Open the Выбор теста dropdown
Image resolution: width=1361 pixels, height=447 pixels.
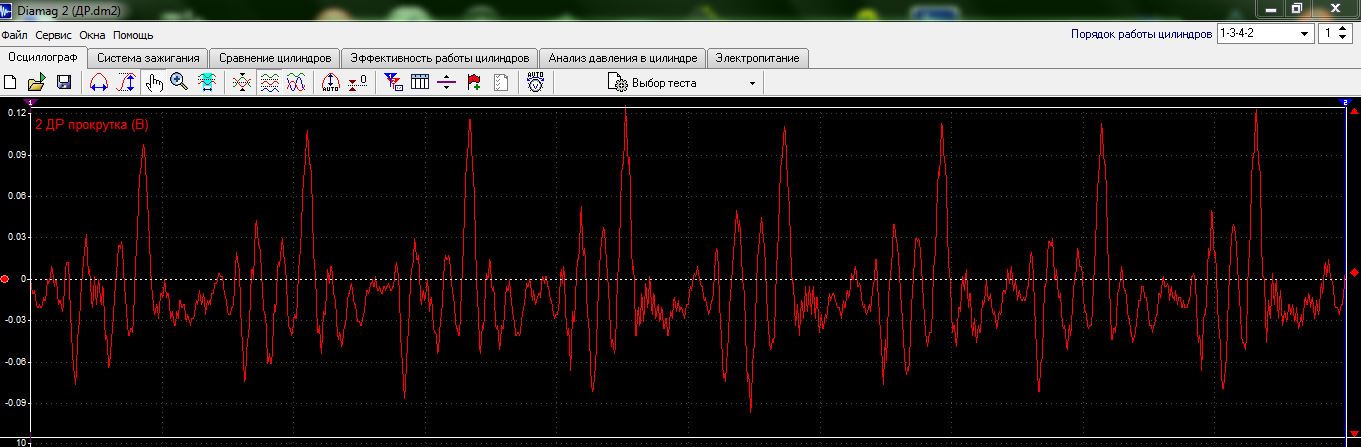(683, 83)
